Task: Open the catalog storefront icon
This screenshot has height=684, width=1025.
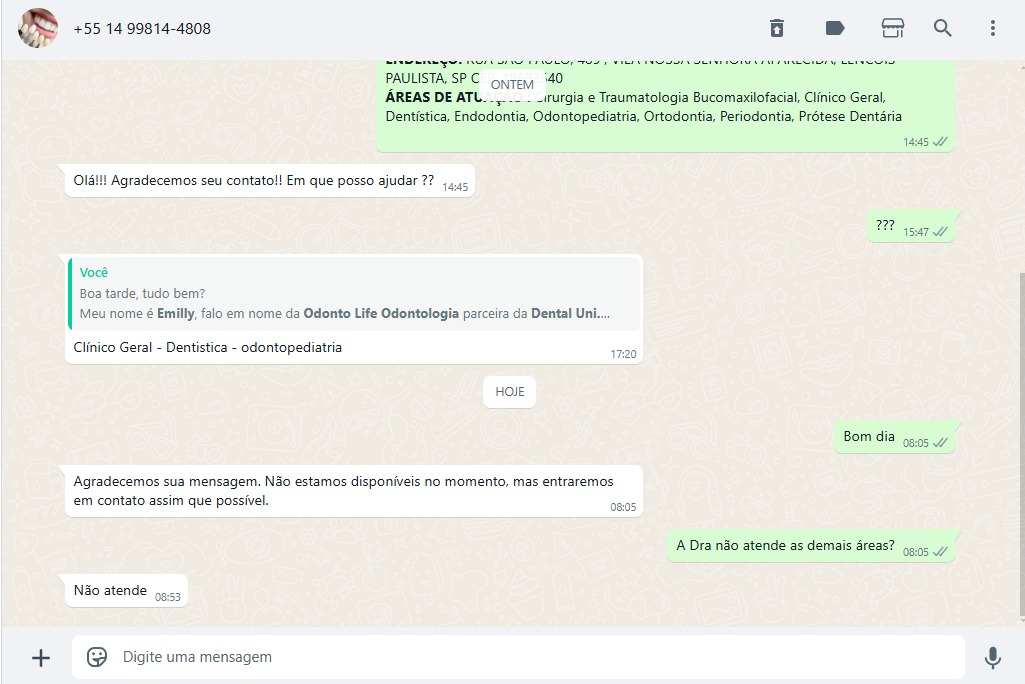Action: tap(892, 28)
